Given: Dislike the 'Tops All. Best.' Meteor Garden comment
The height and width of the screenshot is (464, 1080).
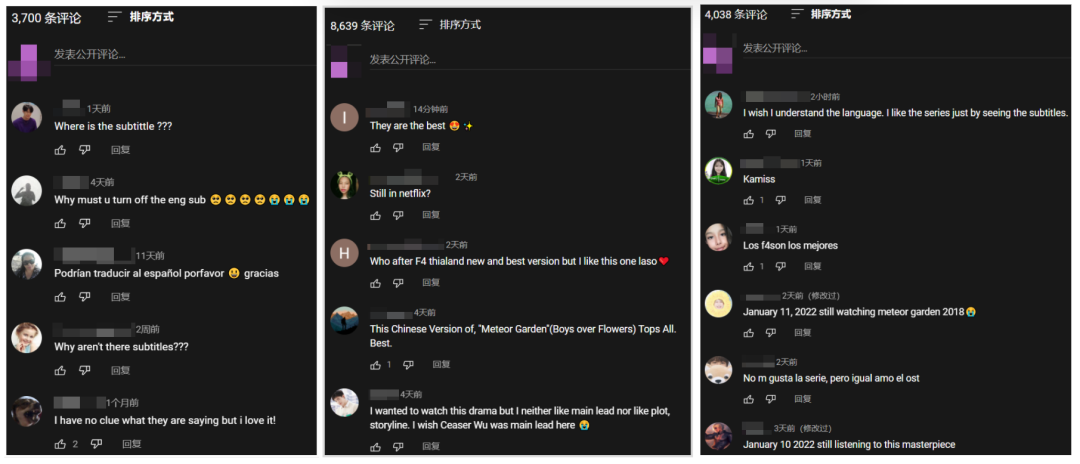Looking at the screenshot, I should (408, 365).
